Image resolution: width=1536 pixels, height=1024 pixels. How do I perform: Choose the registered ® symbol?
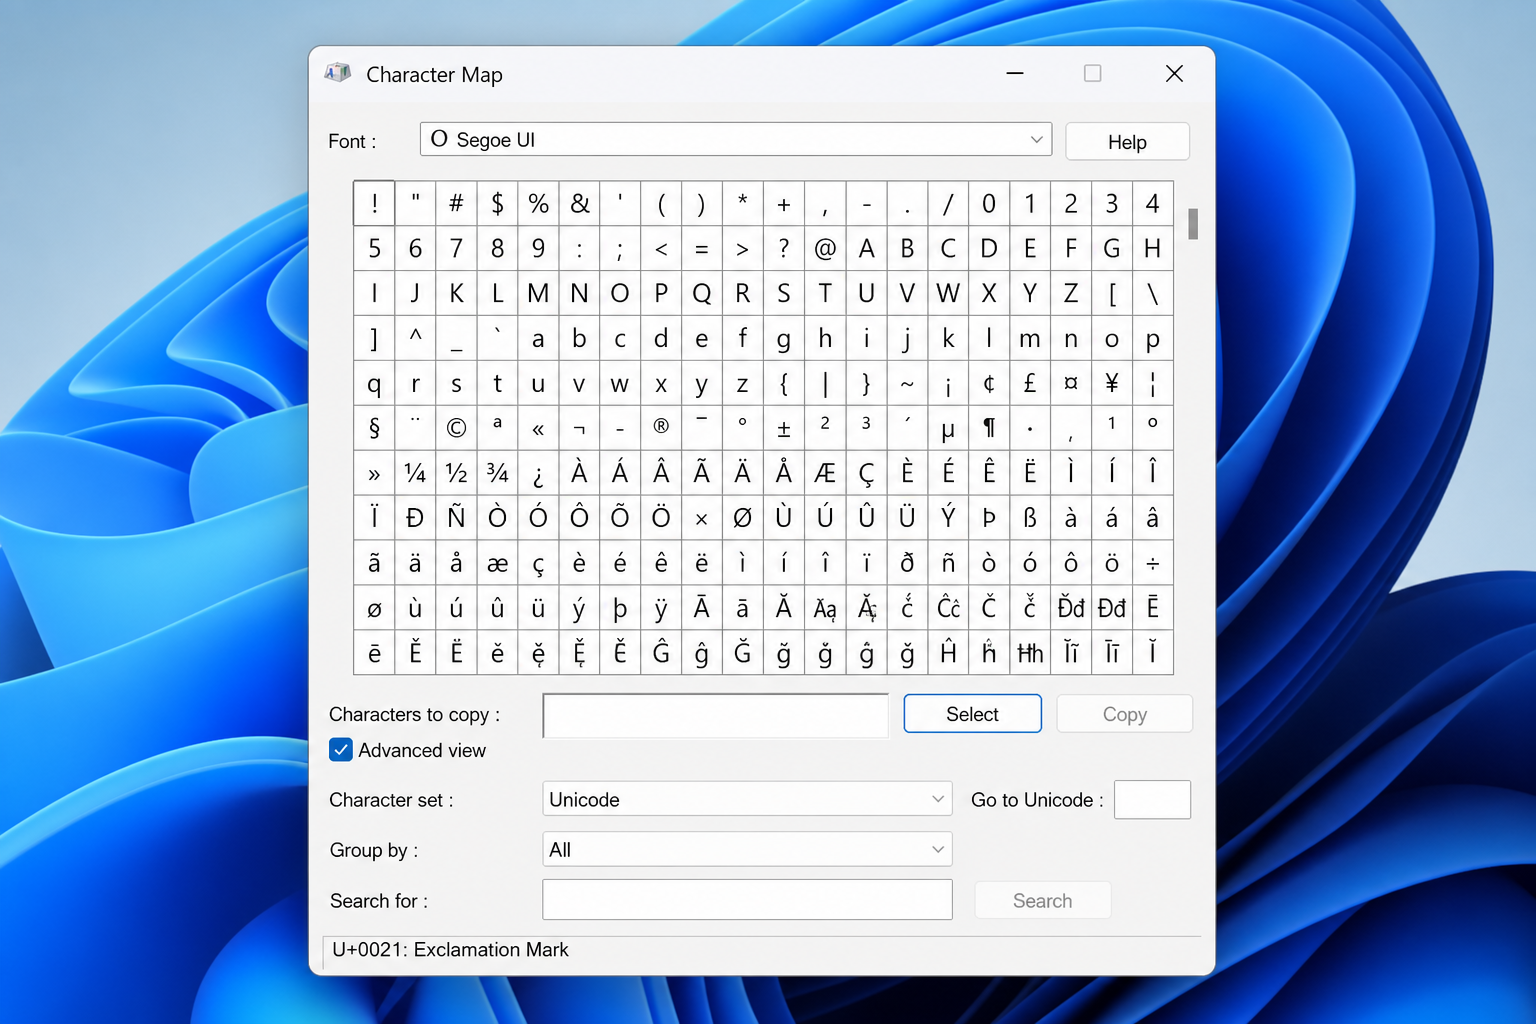661,429
